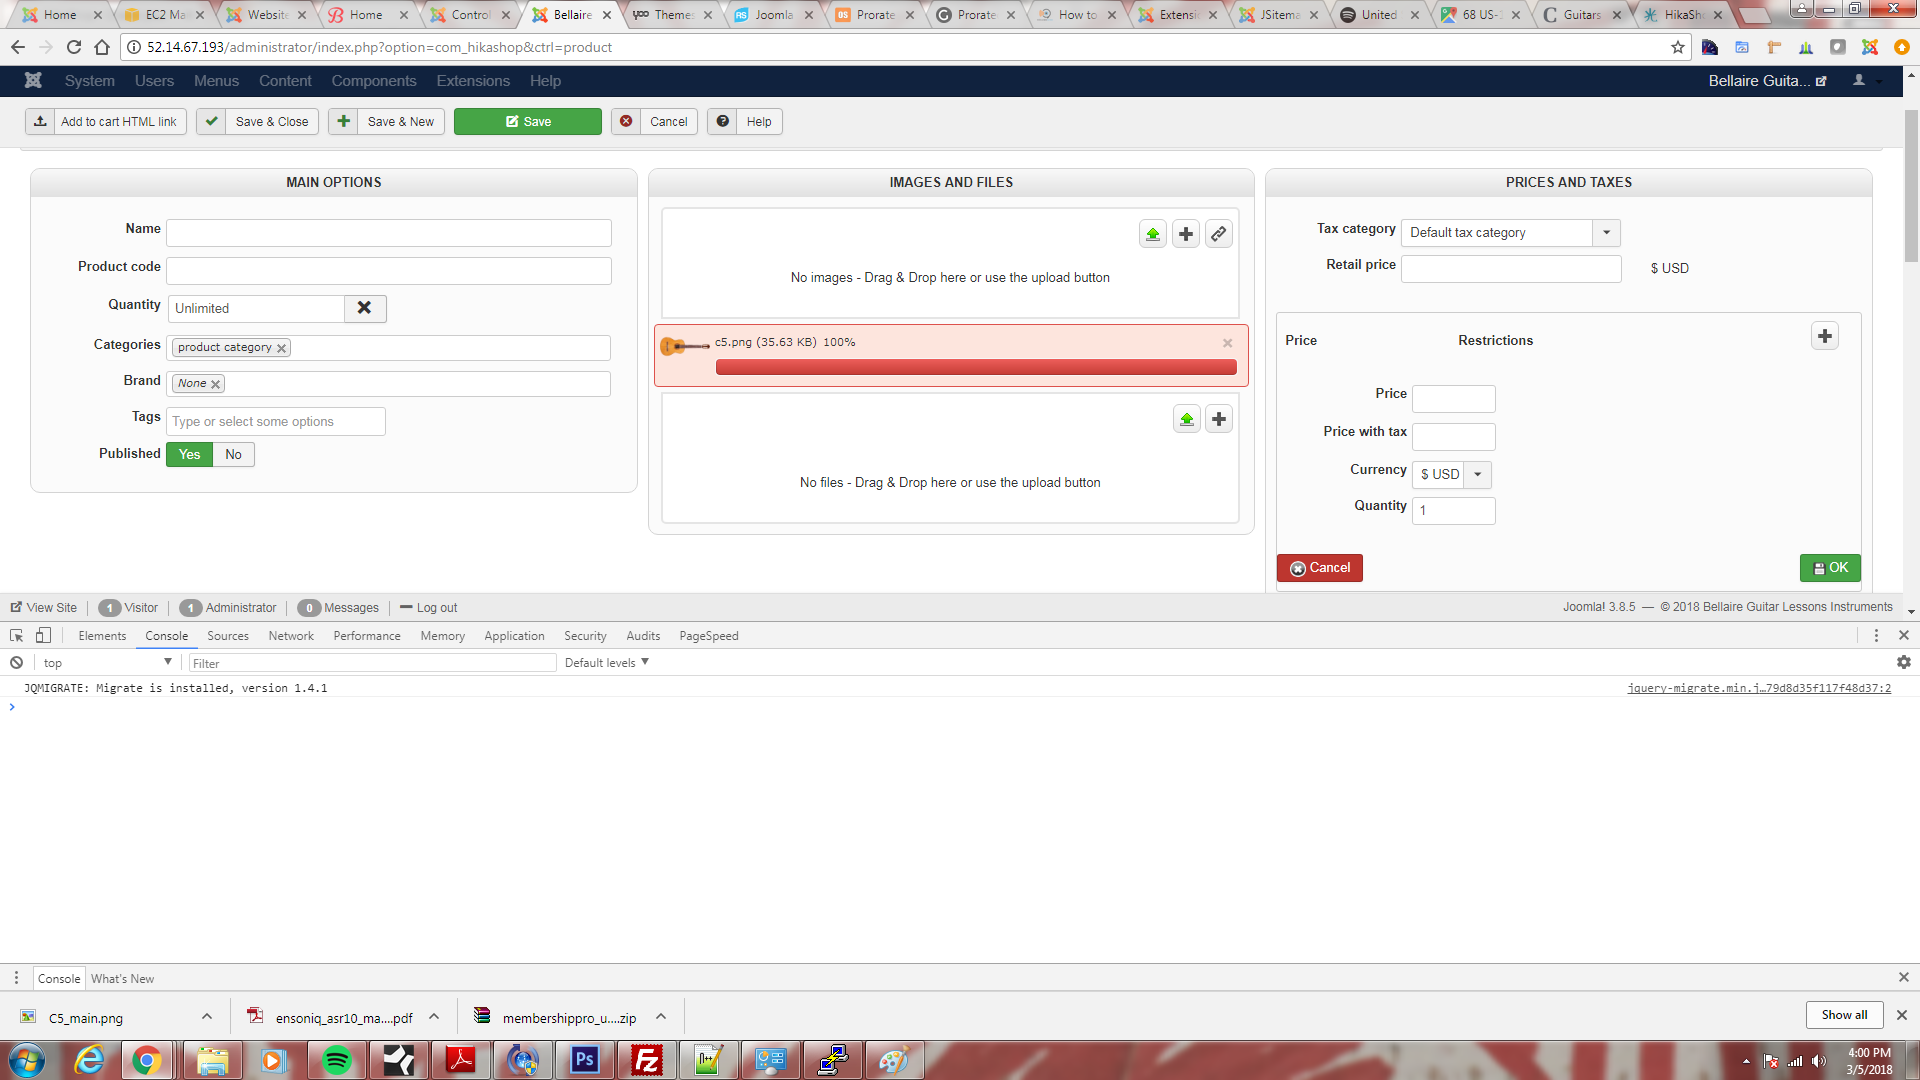1920x1080 pixels.
Task: Expand the Tax category dropdown
Action: coord(1606,232)
